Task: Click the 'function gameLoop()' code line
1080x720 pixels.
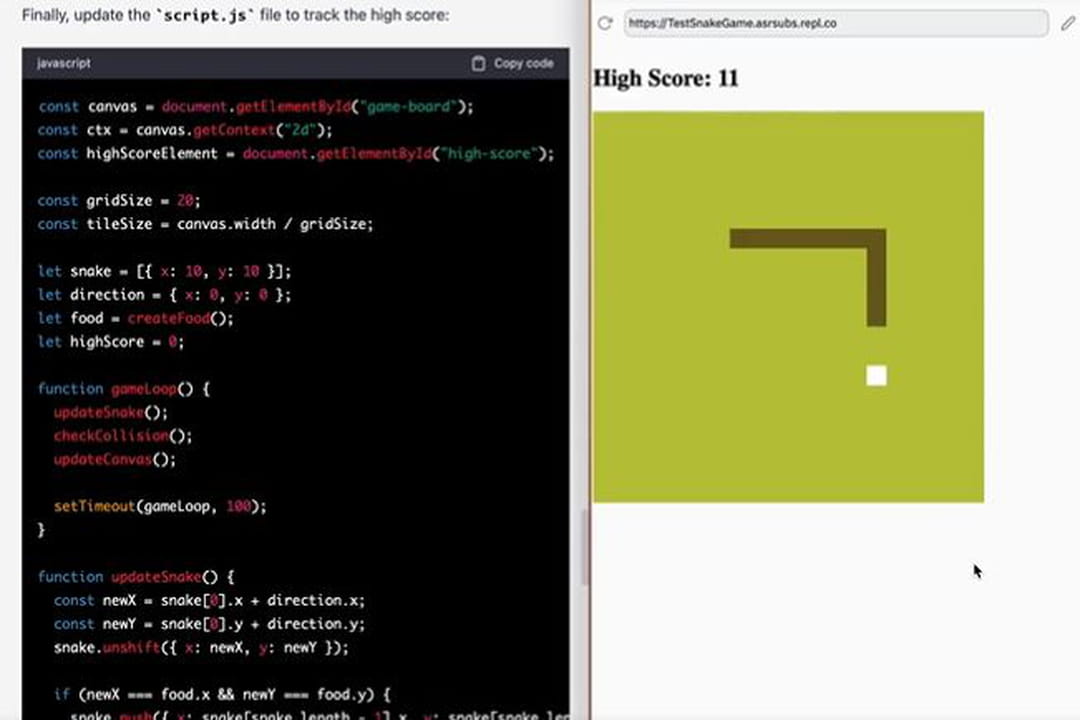Action: 124,389
